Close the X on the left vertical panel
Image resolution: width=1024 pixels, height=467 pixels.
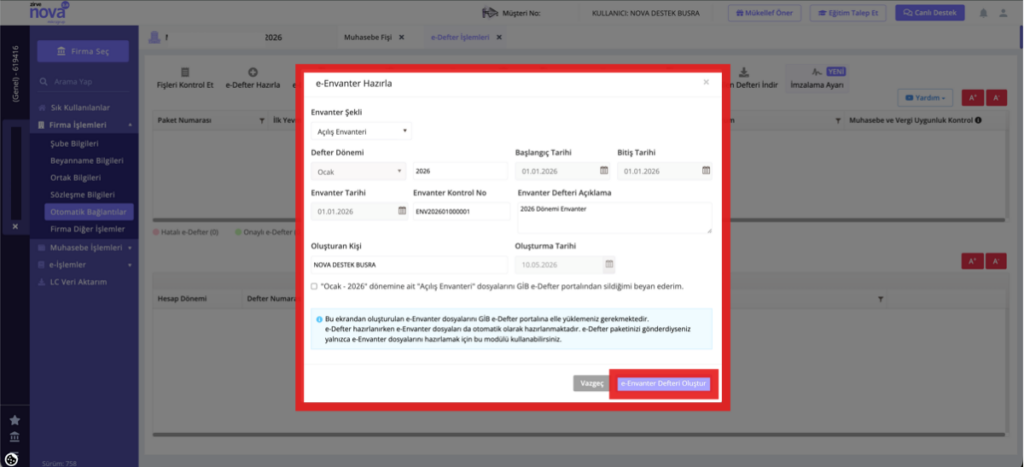[x=15, y=227]
